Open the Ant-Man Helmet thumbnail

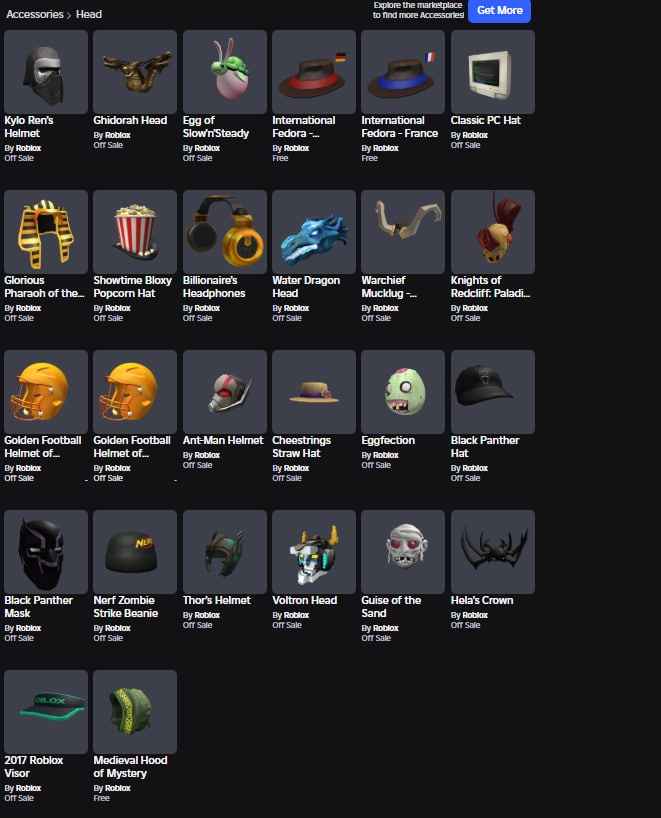pos(225,392)
